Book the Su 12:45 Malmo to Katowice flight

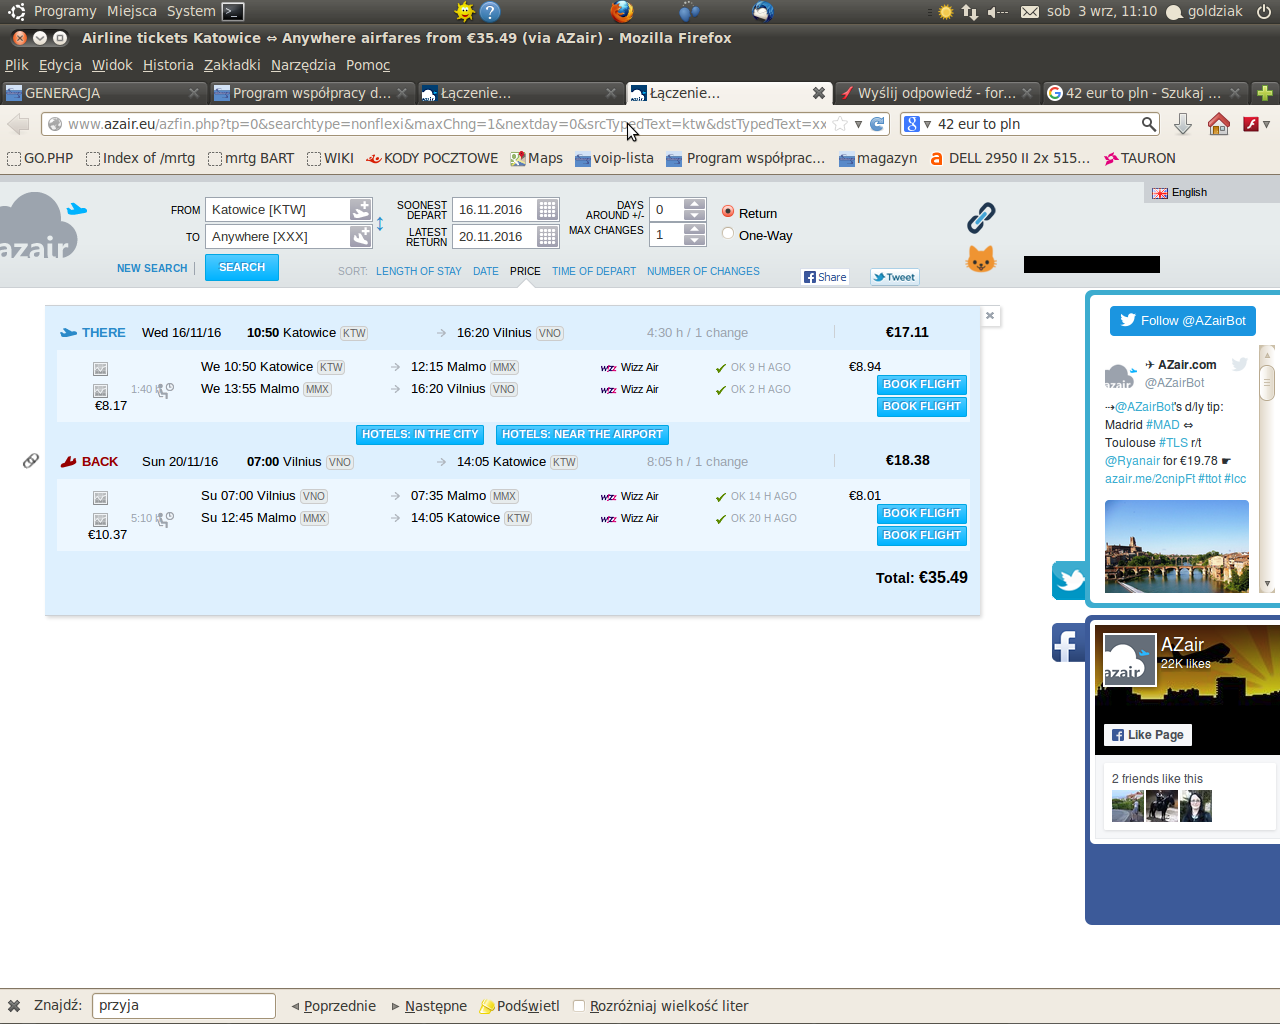[922, 535]
